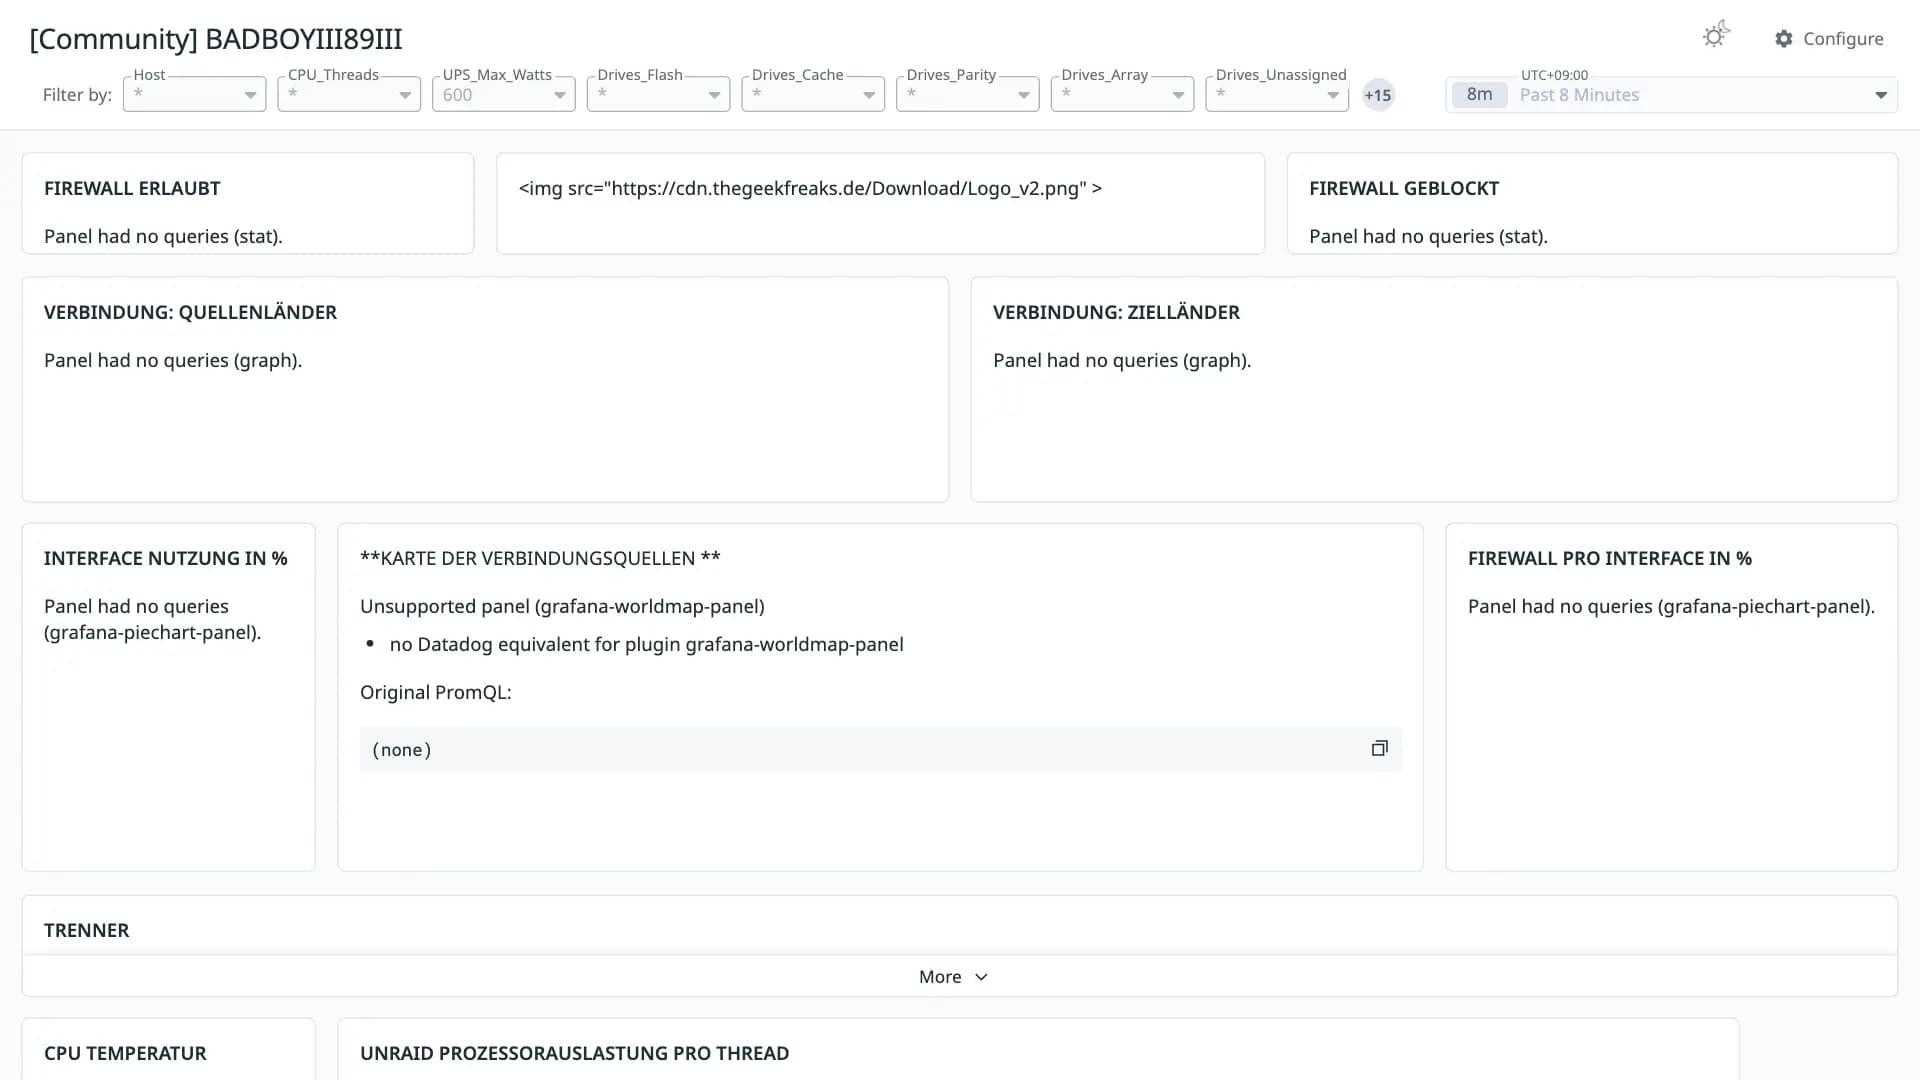
Task: Open the Configure dashboard button
Action: [x=1829, y=39]
